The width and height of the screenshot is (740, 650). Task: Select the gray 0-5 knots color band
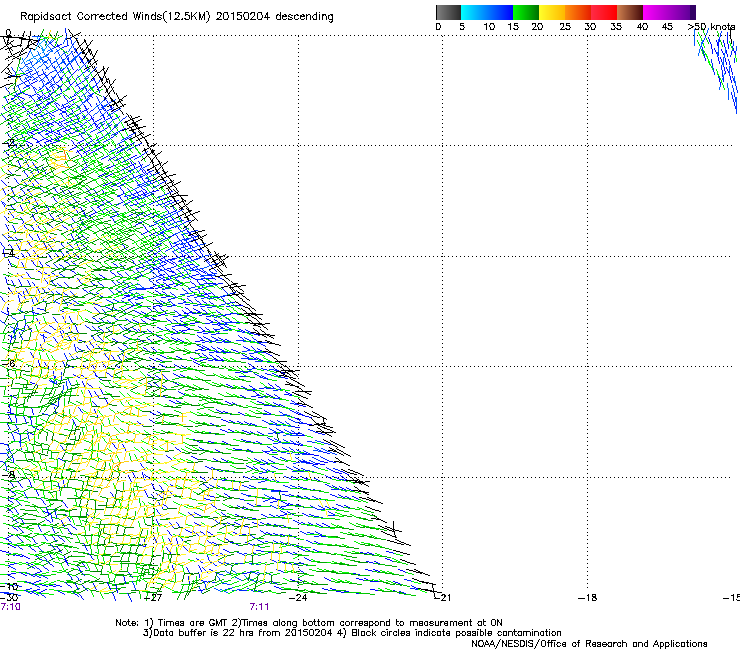tap(448, 12)
